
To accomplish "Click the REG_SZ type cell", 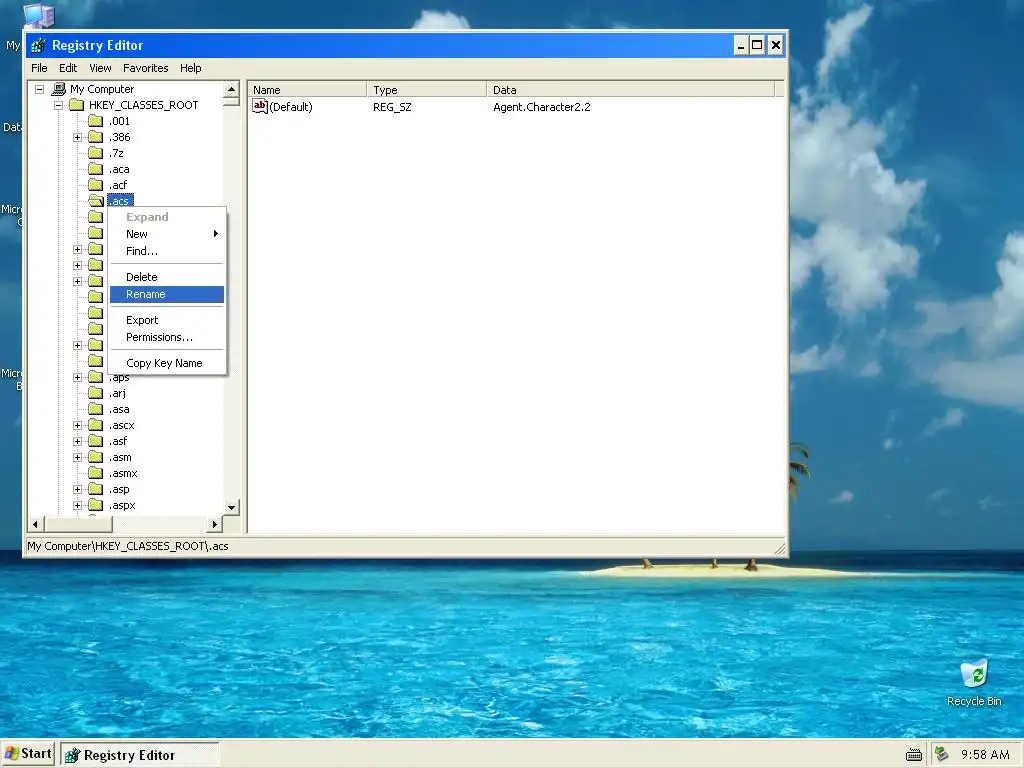I will coord(392,107).
